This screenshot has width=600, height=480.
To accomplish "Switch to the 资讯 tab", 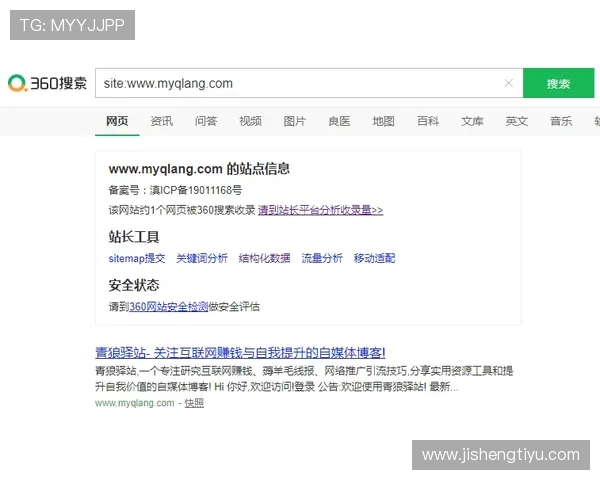I will tap(161, 121).
